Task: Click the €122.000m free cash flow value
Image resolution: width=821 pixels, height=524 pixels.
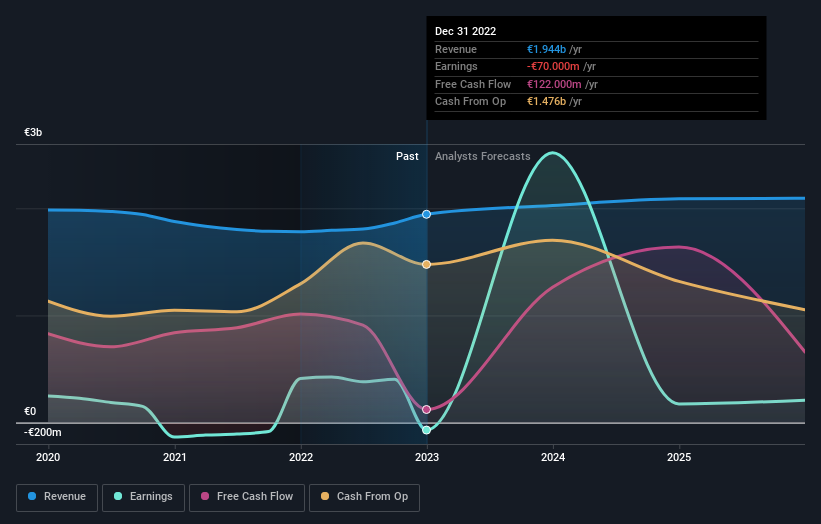Action: coord(554,84)
